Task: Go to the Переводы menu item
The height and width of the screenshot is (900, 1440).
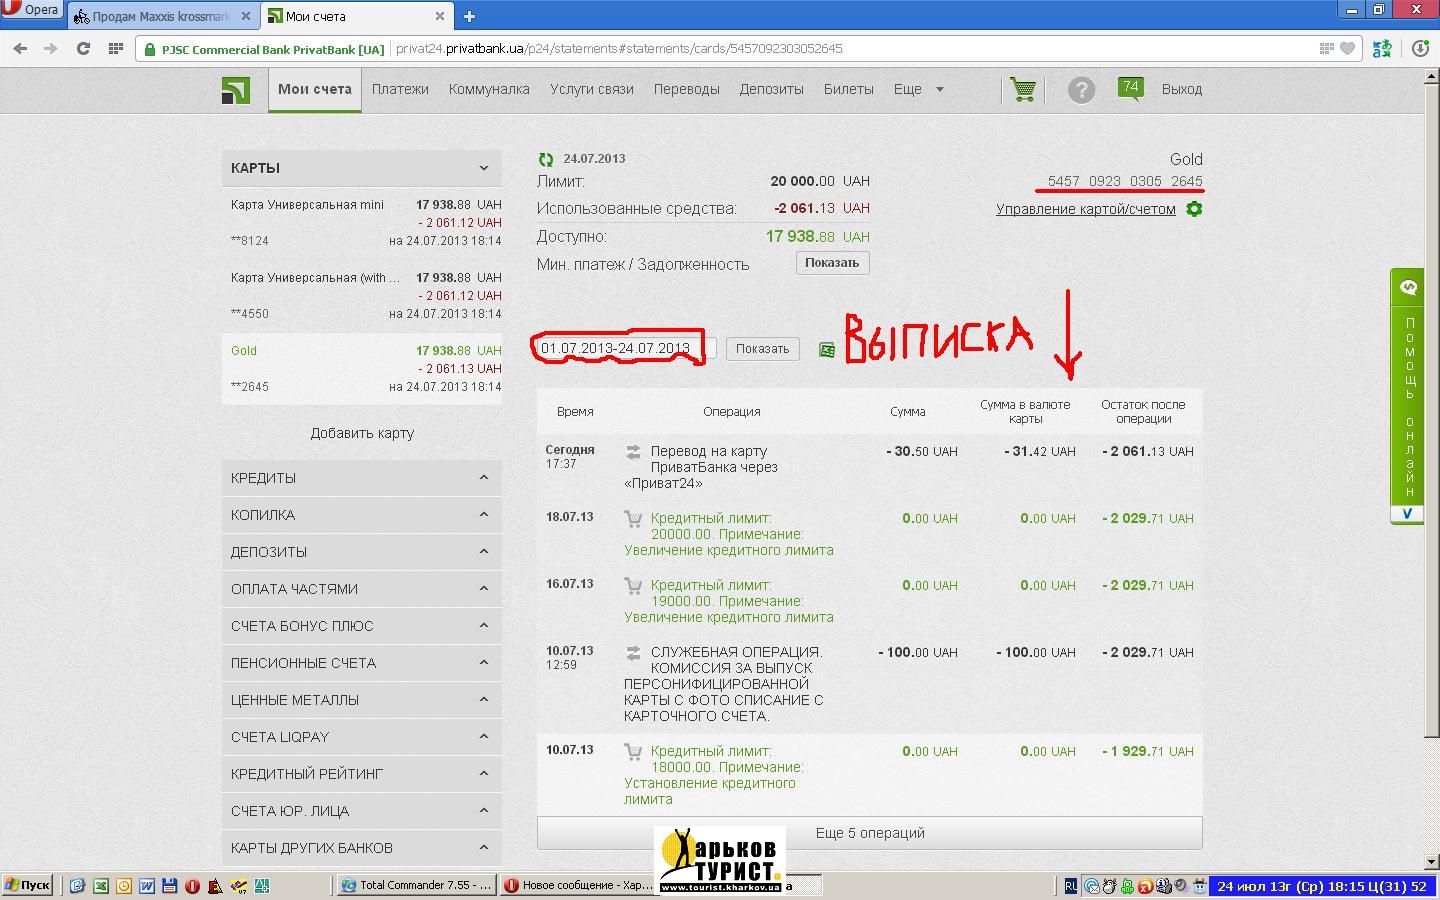Action: click(x=686, y=89)
